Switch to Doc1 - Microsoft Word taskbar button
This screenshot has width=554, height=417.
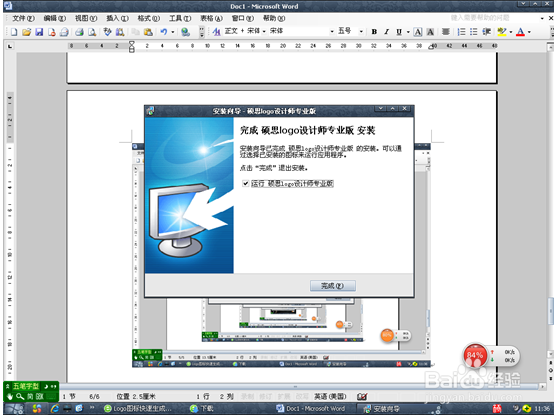(x=311, y=409)
